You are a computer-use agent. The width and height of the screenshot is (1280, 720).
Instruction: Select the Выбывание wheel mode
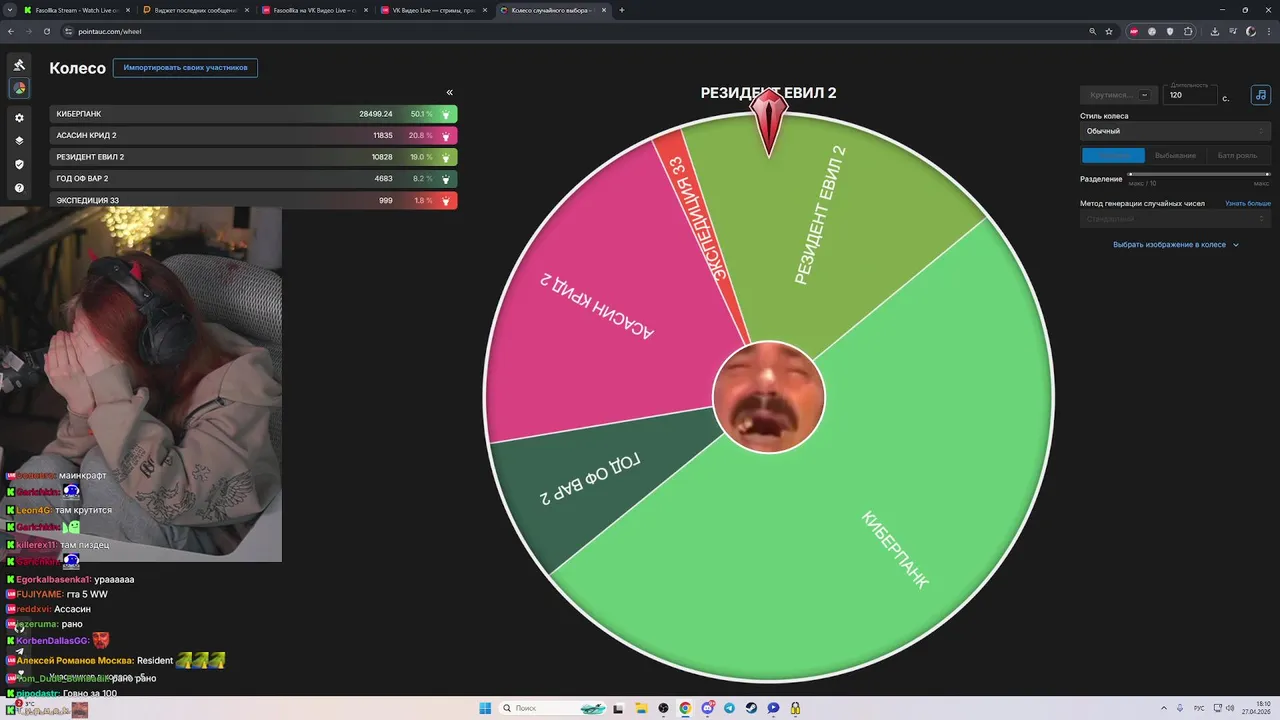click(x=1175, y=155)
